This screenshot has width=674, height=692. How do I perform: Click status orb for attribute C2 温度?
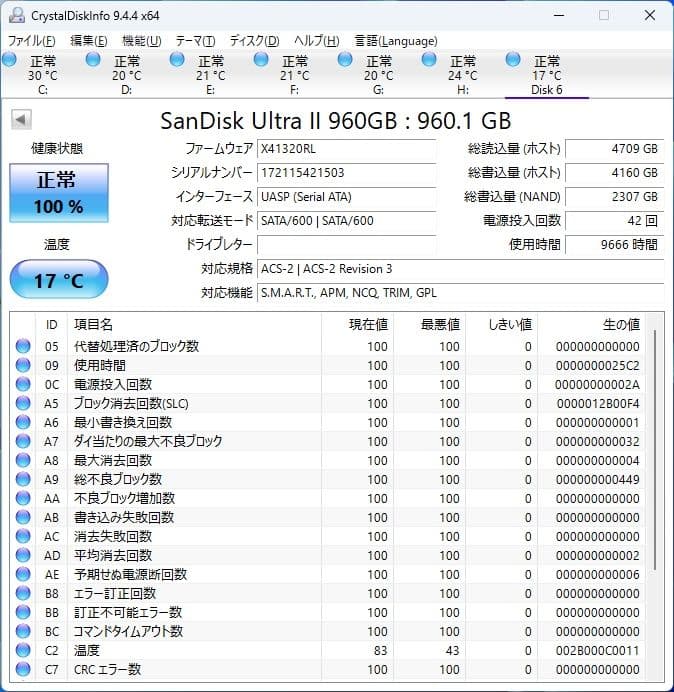[23, 650]
